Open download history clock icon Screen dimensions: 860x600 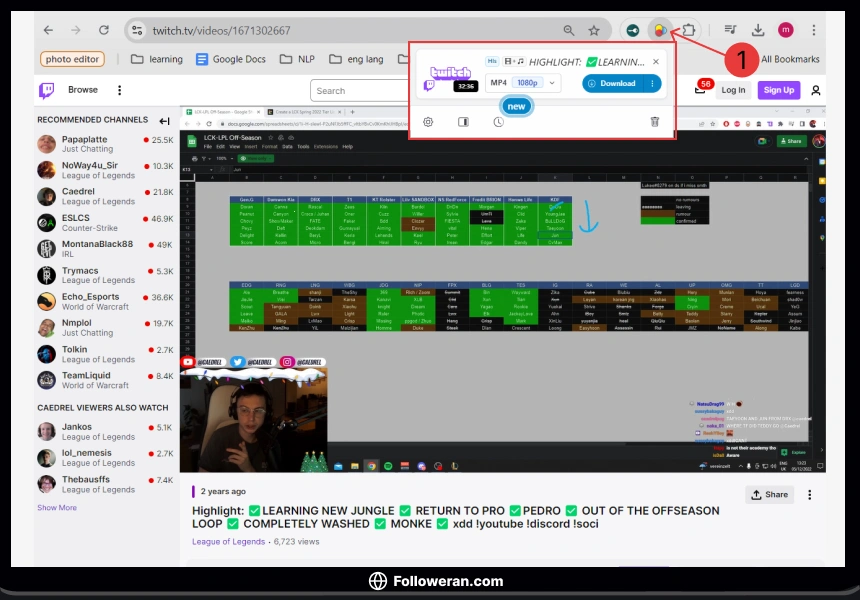[x=498, y=122]
